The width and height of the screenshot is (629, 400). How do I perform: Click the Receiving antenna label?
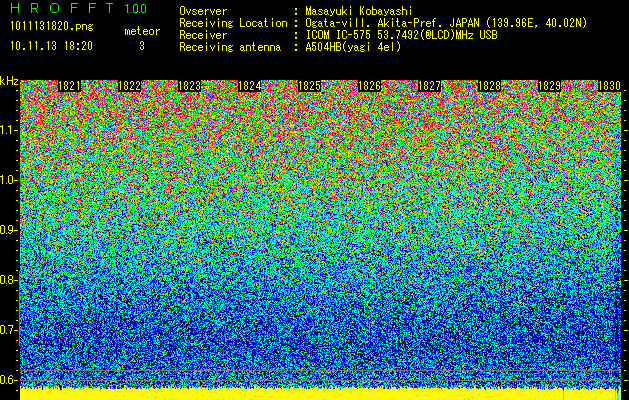pos(230,47)
